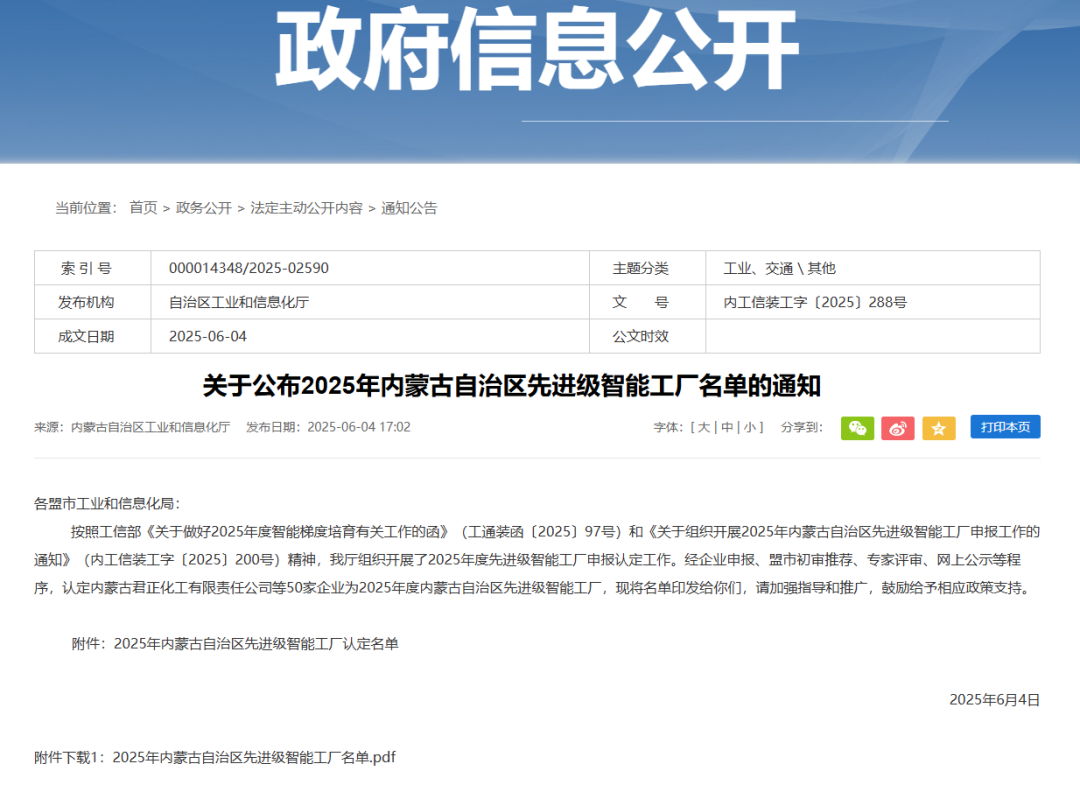Share the article via the WeChat icon

pos(857,428)
